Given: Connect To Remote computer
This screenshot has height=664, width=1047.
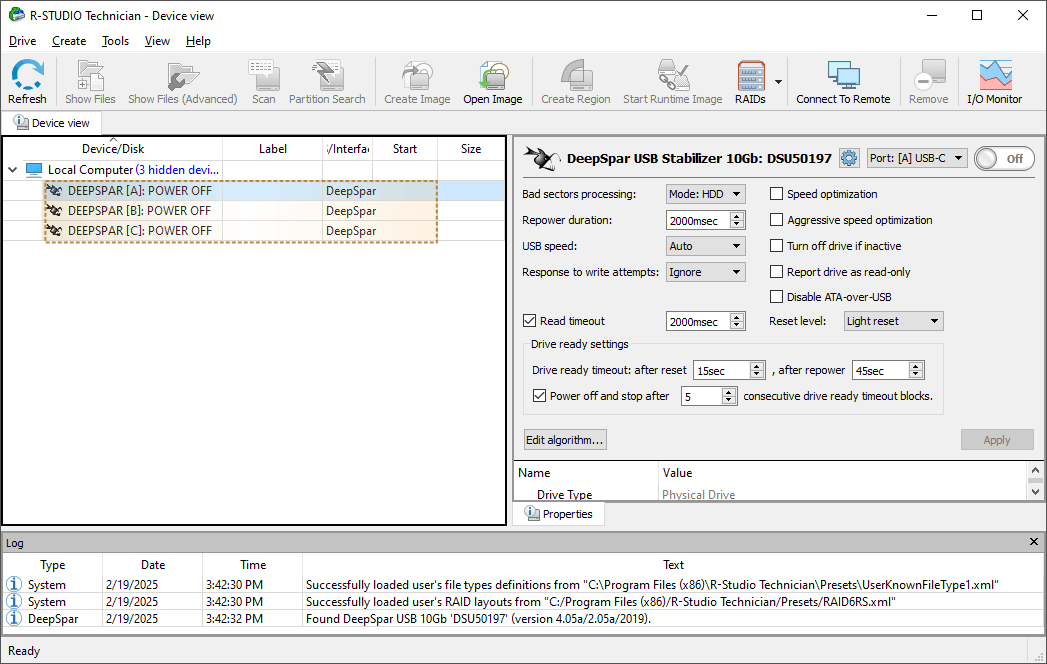Looking at the screenshot, I should (x=843, y=81).
